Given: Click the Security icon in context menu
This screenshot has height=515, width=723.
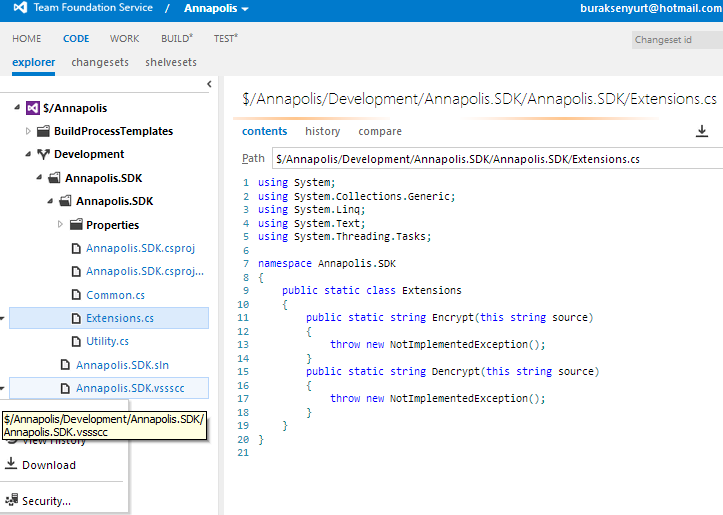Looking at the screenshot, I should pyautogui.click(x=11, y=500).
